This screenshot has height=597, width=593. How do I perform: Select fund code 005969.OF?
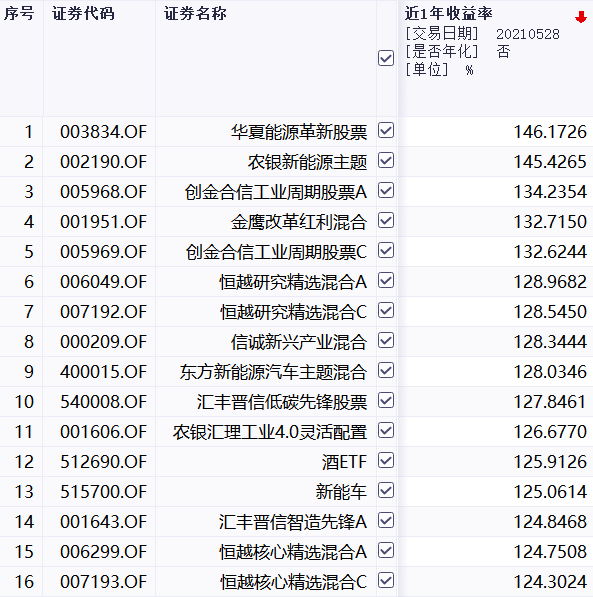(x=103, y=252)
